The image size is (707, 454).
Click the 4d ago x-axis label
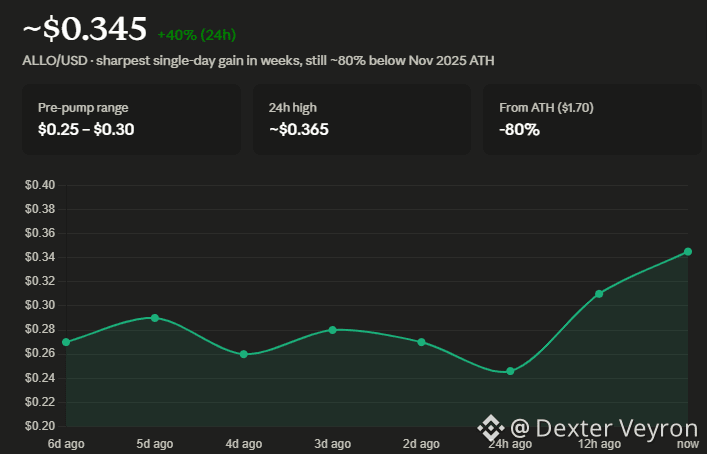coord(243,444)
